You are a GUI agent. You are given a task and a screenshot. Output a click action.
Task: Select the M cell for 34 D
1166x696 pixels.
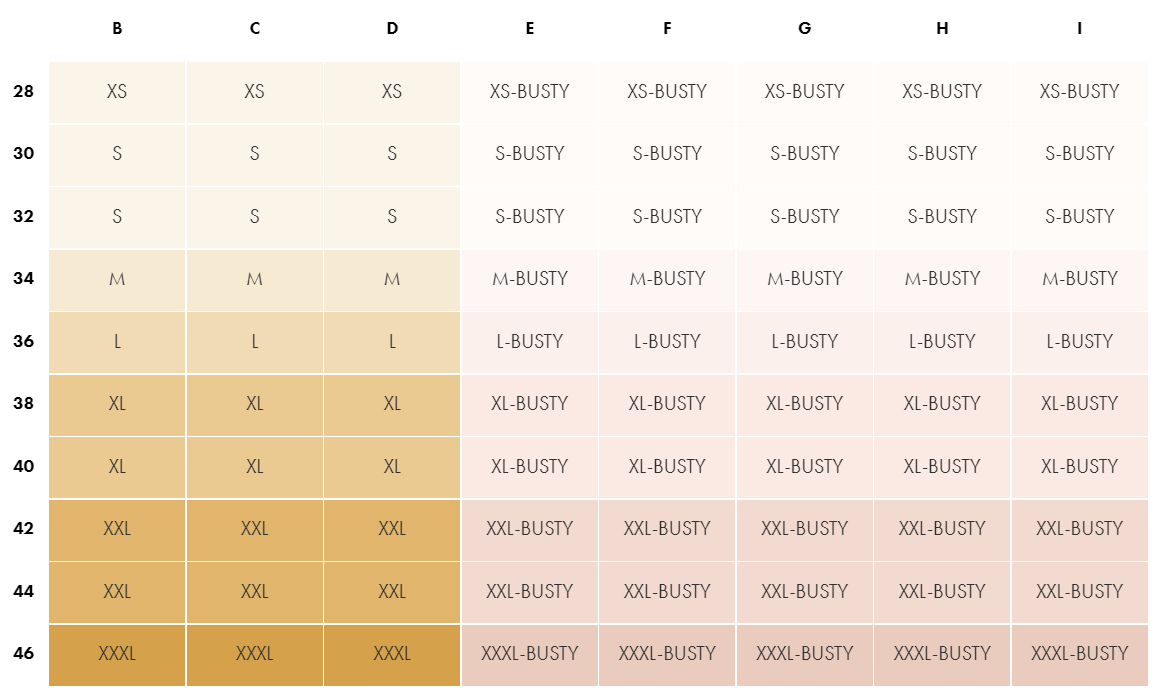click(x=392, y=280)
